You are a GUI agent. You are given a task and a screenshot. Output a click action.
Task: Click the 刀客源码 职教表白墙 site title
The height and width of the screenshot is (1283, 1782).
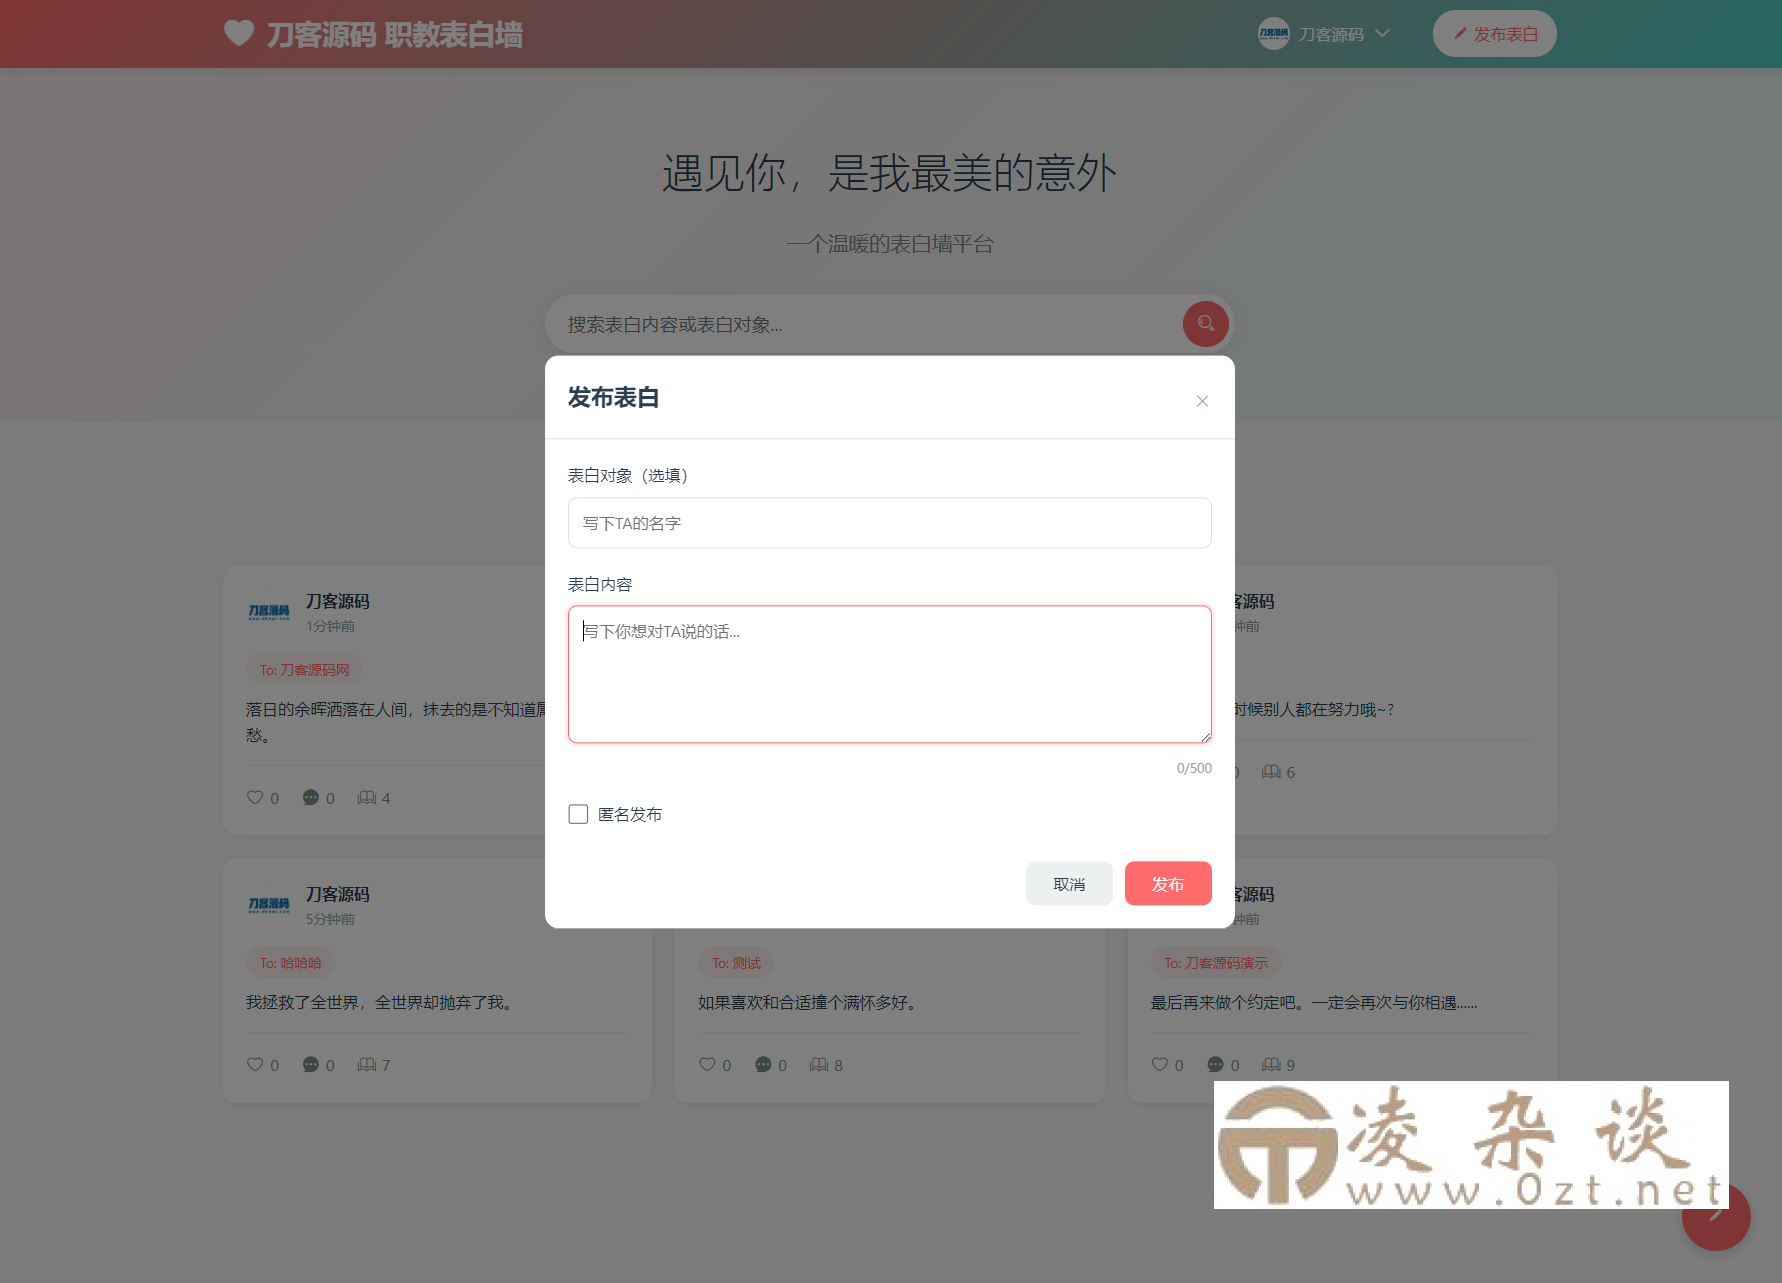pos(394,35)
